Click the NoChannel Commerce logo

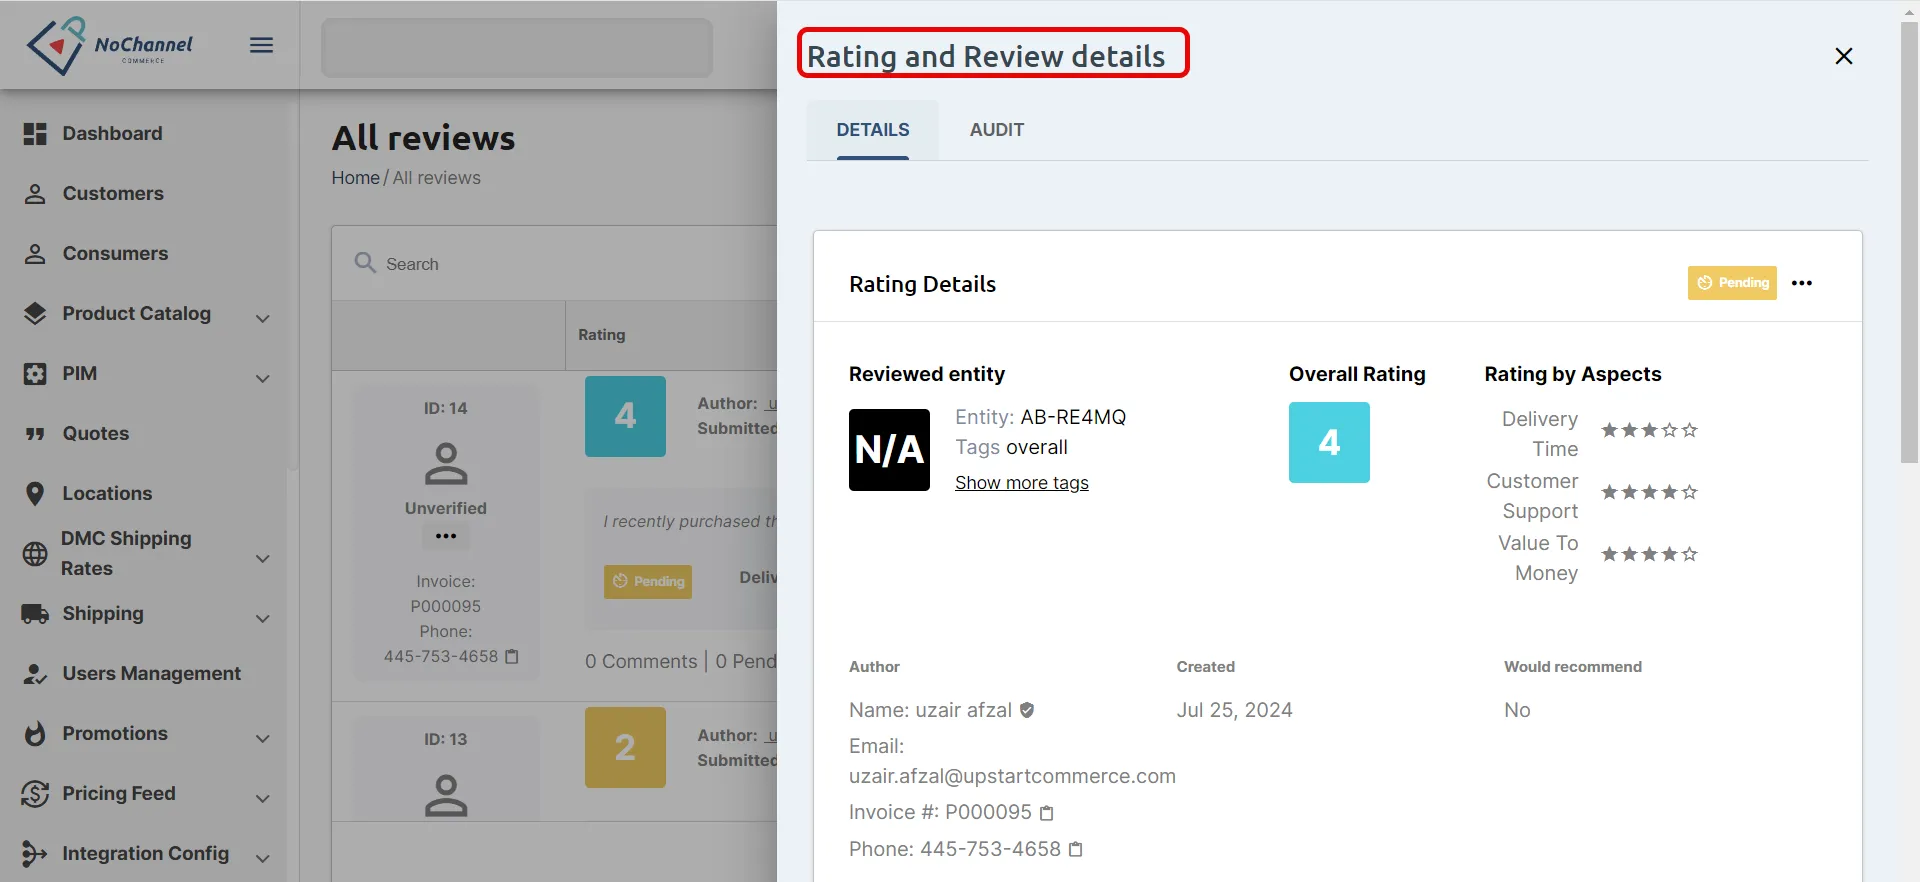coord(109,45)
